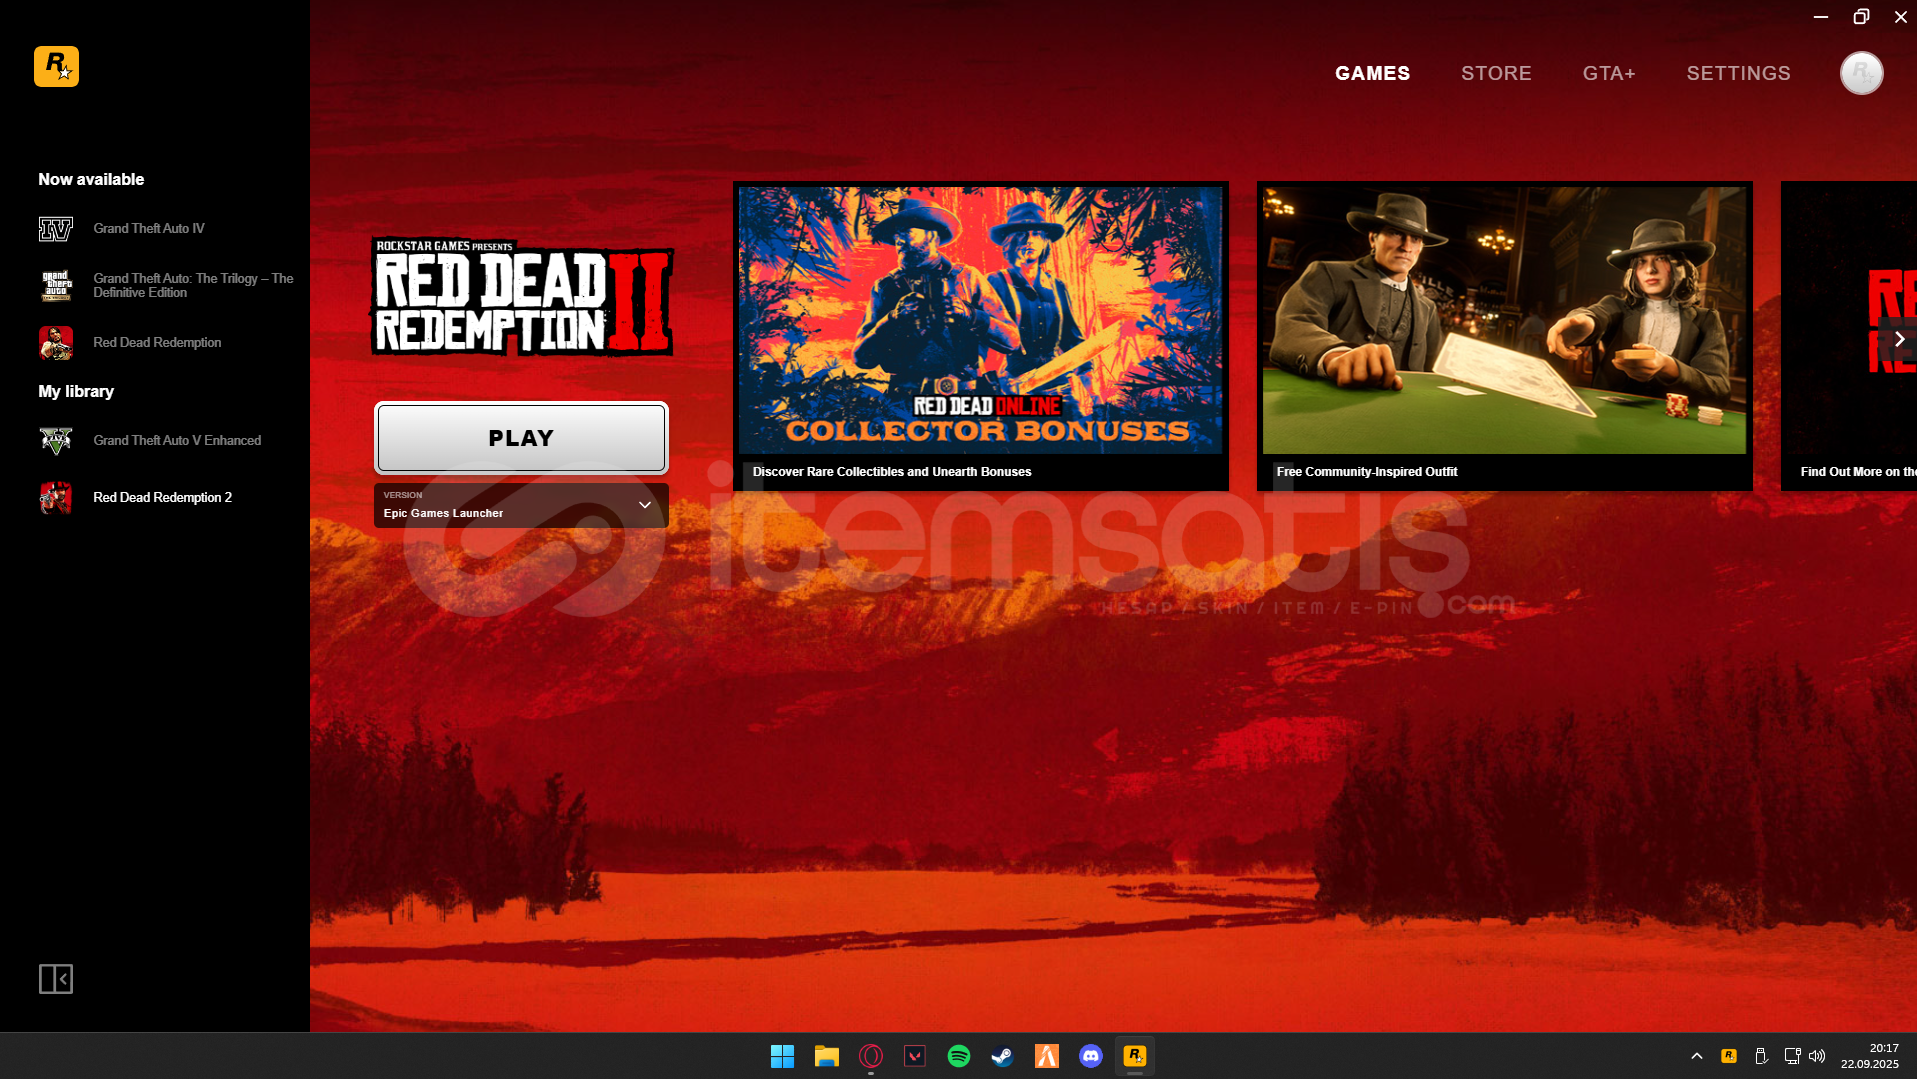Click 'Discover Rare Collectibles and Unearth Bonuses' caption
The image size is (1917, 1079).
click(x=891, y=472)
